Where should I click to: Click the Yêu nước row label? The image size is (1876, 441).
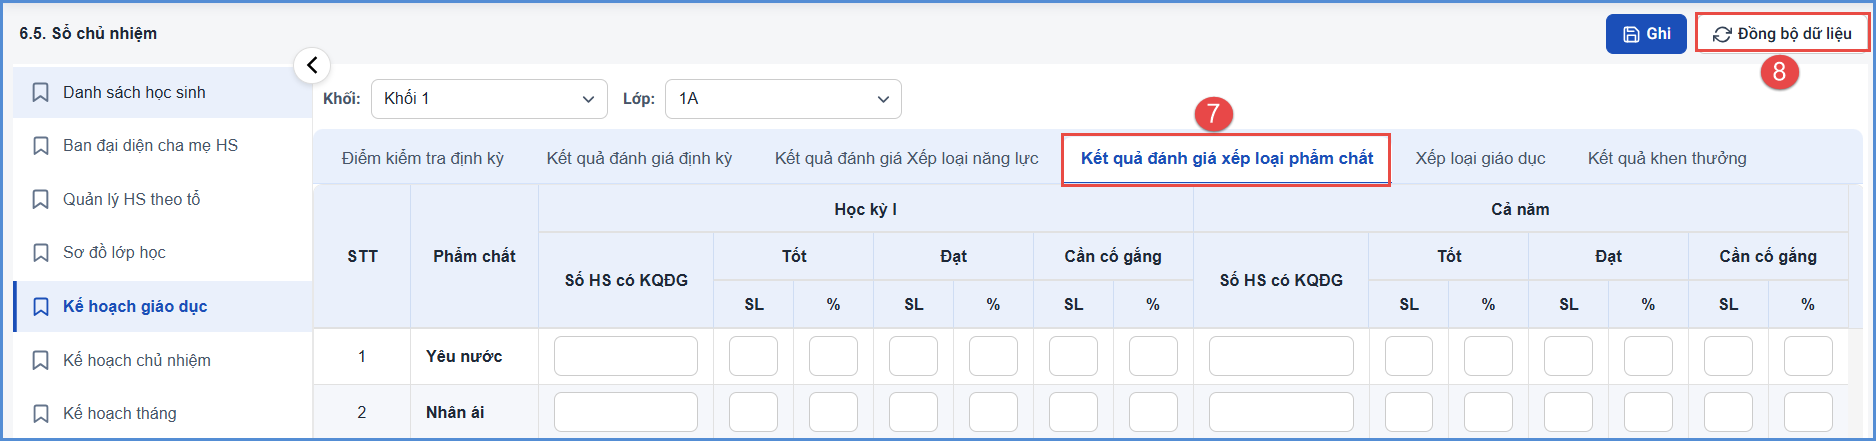coord(464,356)
